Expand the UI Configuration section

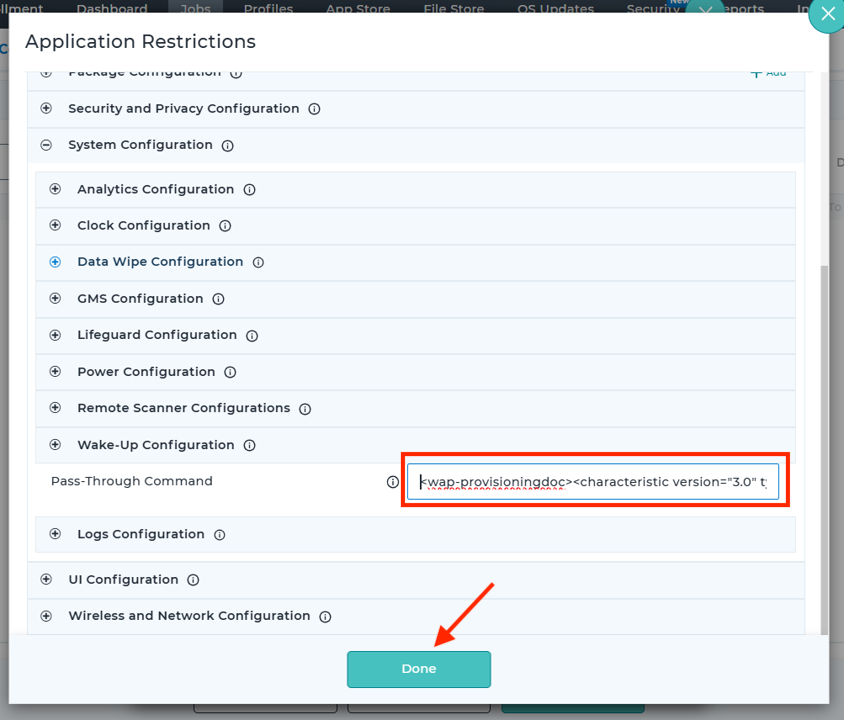(46, 580)
